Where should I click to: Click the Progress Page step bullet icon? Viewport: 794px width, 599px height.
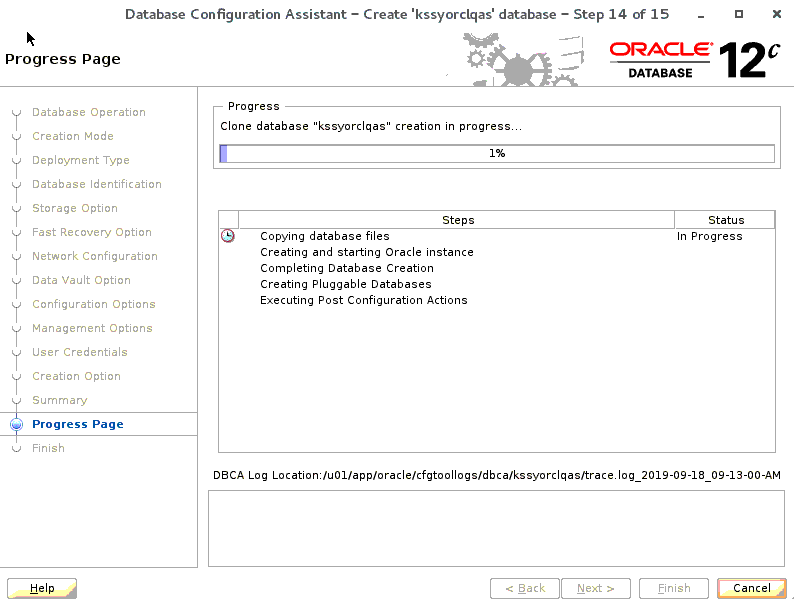click(x=16, y=424)
